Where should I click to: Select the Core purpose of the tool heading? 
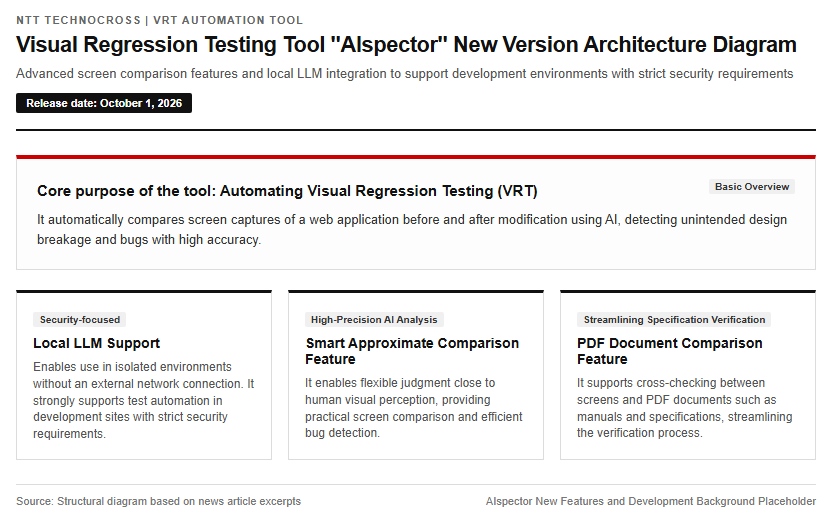click(x=287, y=191)
